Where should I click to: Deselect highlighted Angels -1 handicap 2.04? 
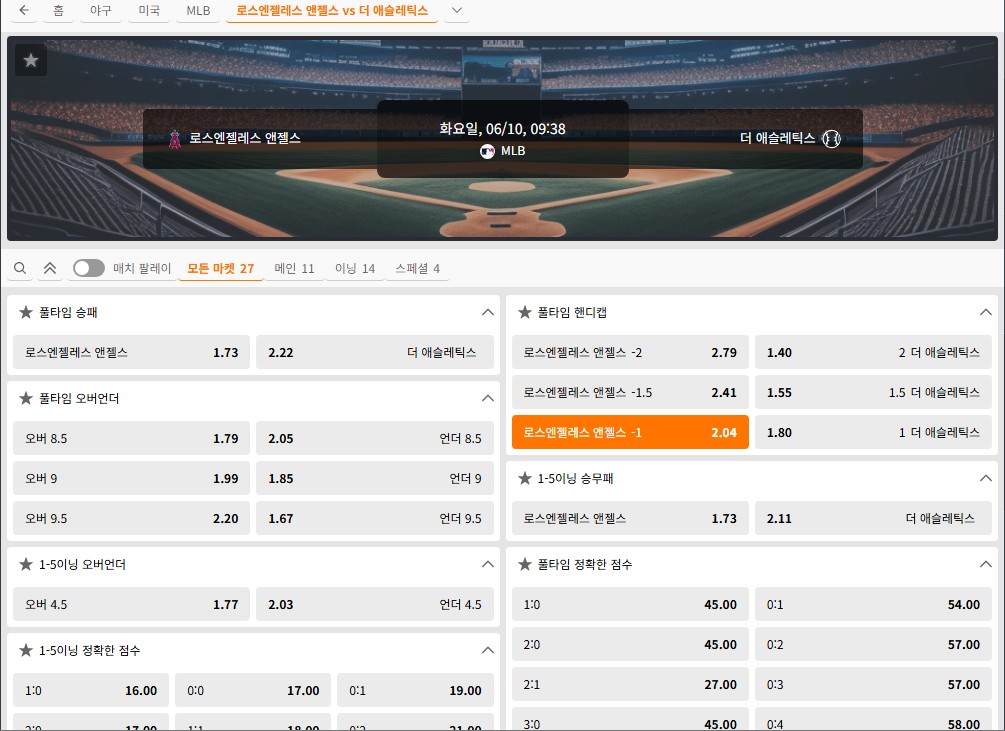(x=630, y=432)
